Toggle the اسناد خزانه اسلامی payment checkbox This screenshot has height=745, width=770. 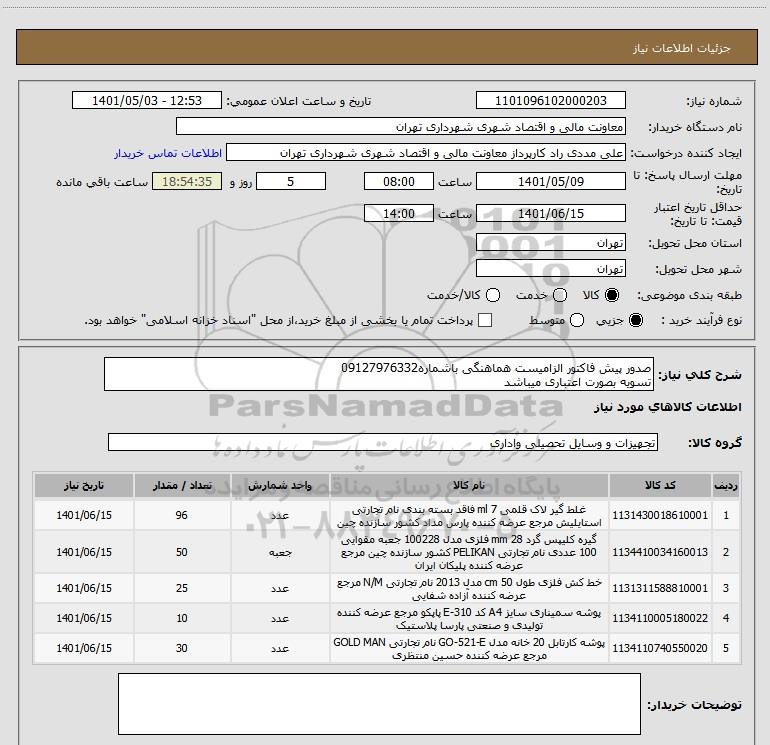pos(485,320)
